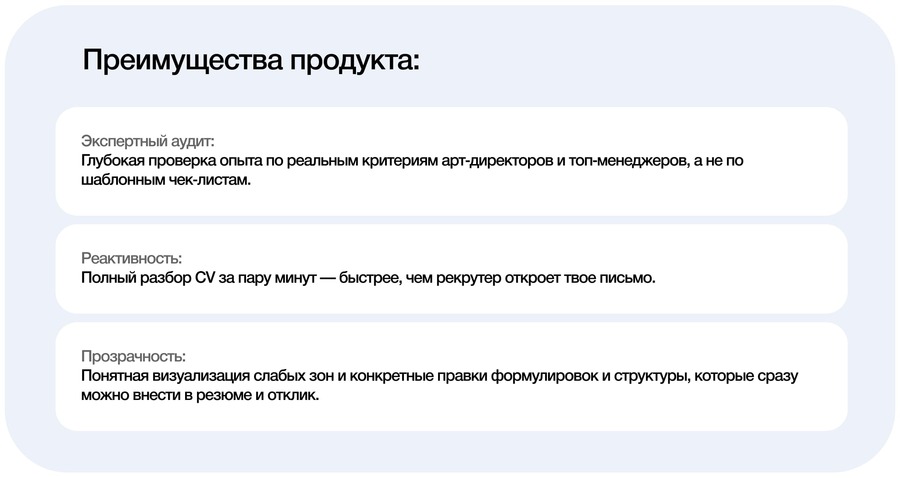Image resolution: width=900 pixels, height=478 pixels.
Task: Select the "Прозрачность:" card label
Action: [133, 356]
